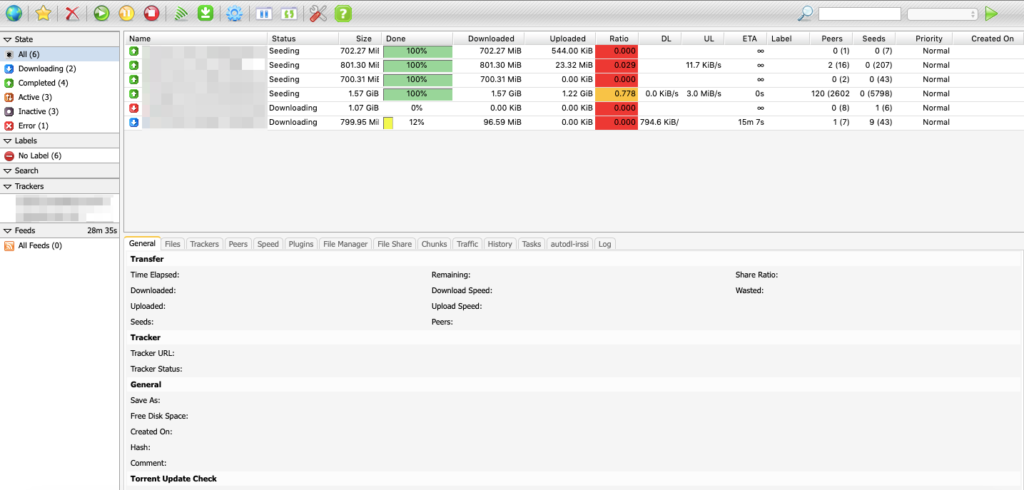Click the green Completed (4) filter icon

coord(9,83)
